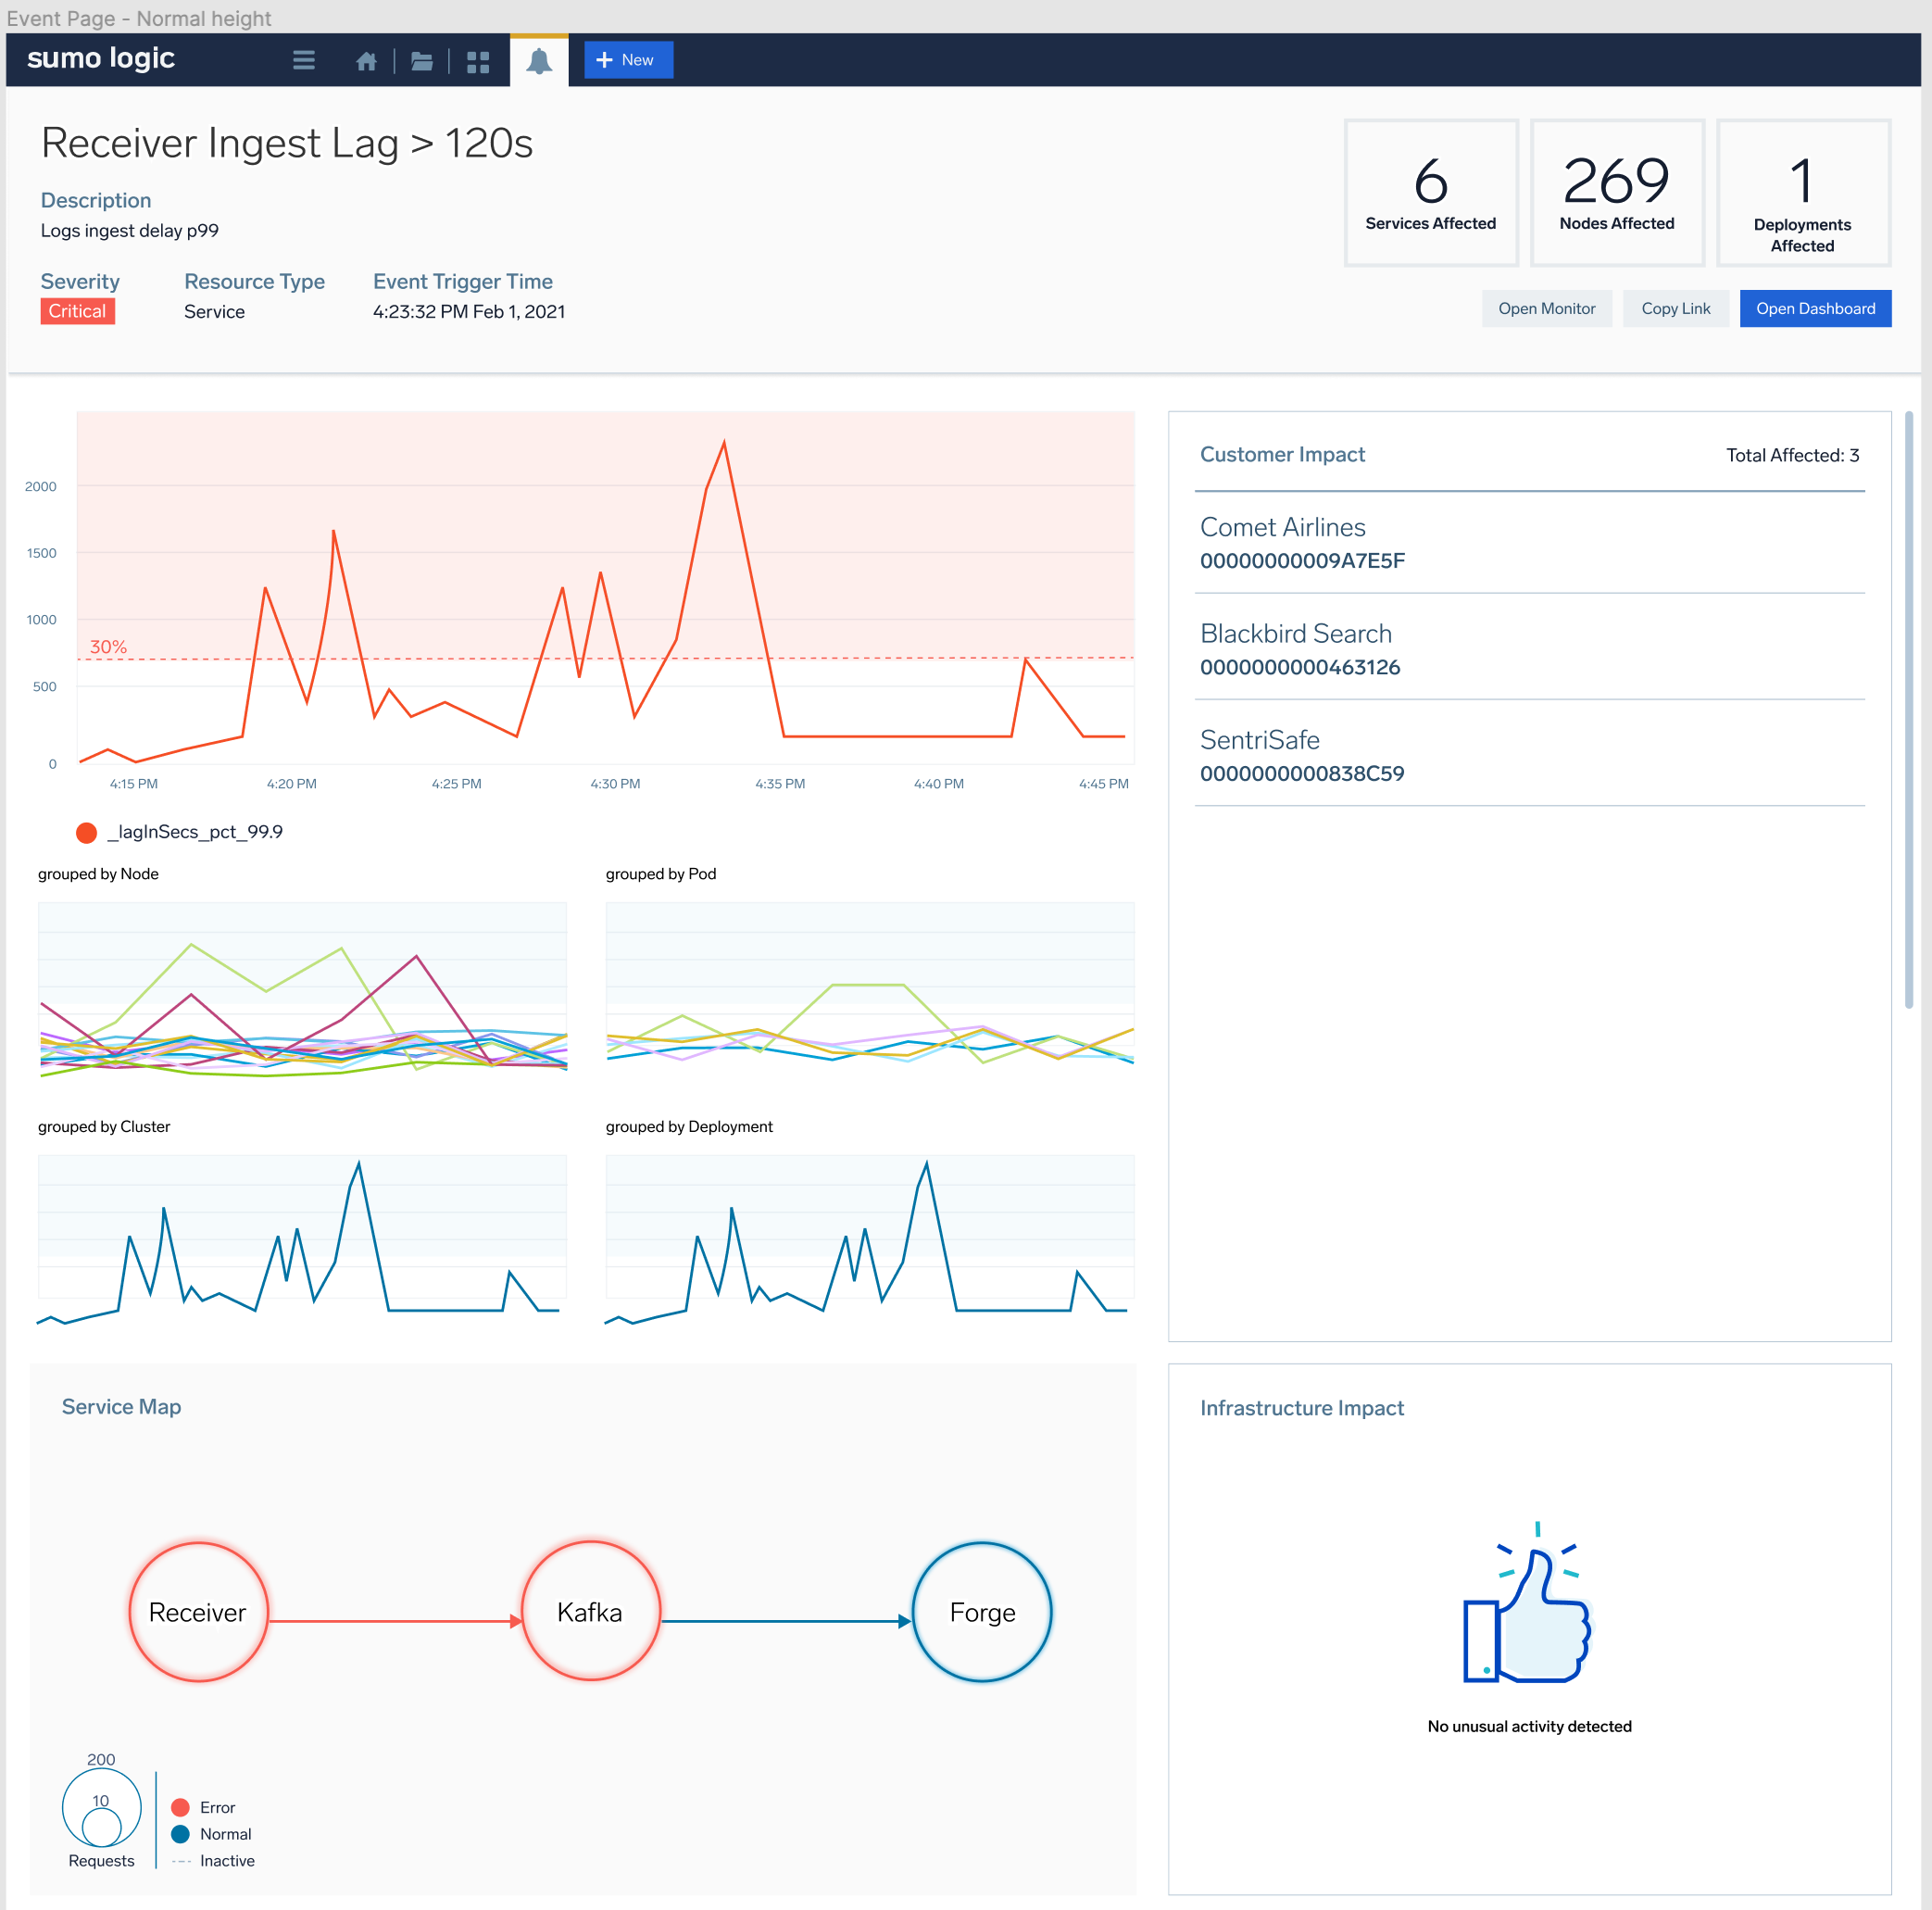Viewport: 1932px width, 1910px height.
Task: Select the bell alerts tab
Action: pyautogui.click(x=539, y=61)
